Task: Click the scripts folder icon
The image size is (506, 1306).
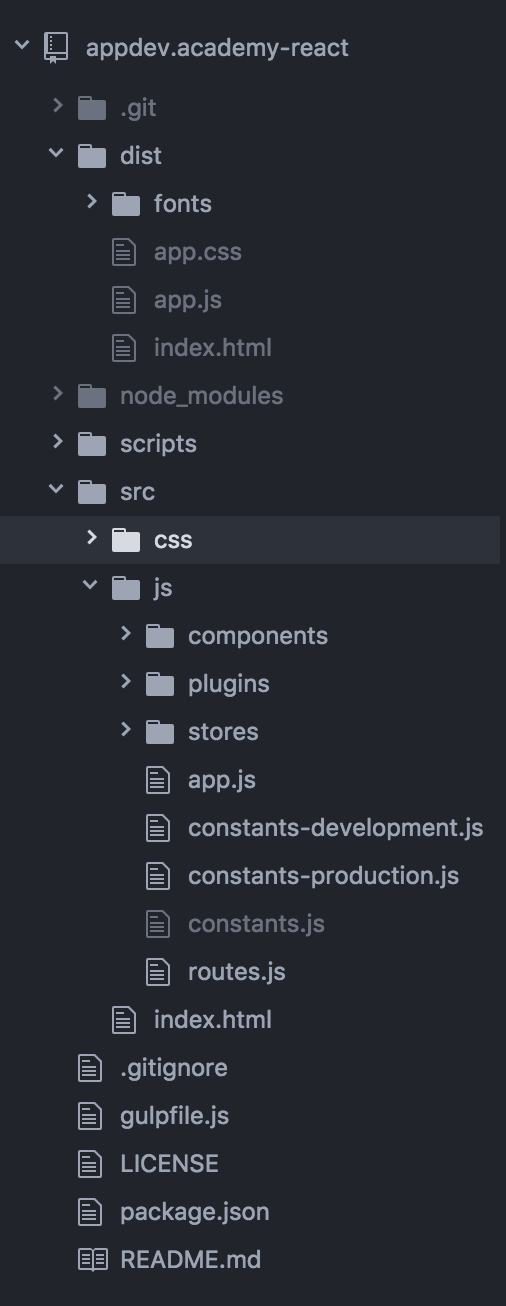Action: point(92,443)
